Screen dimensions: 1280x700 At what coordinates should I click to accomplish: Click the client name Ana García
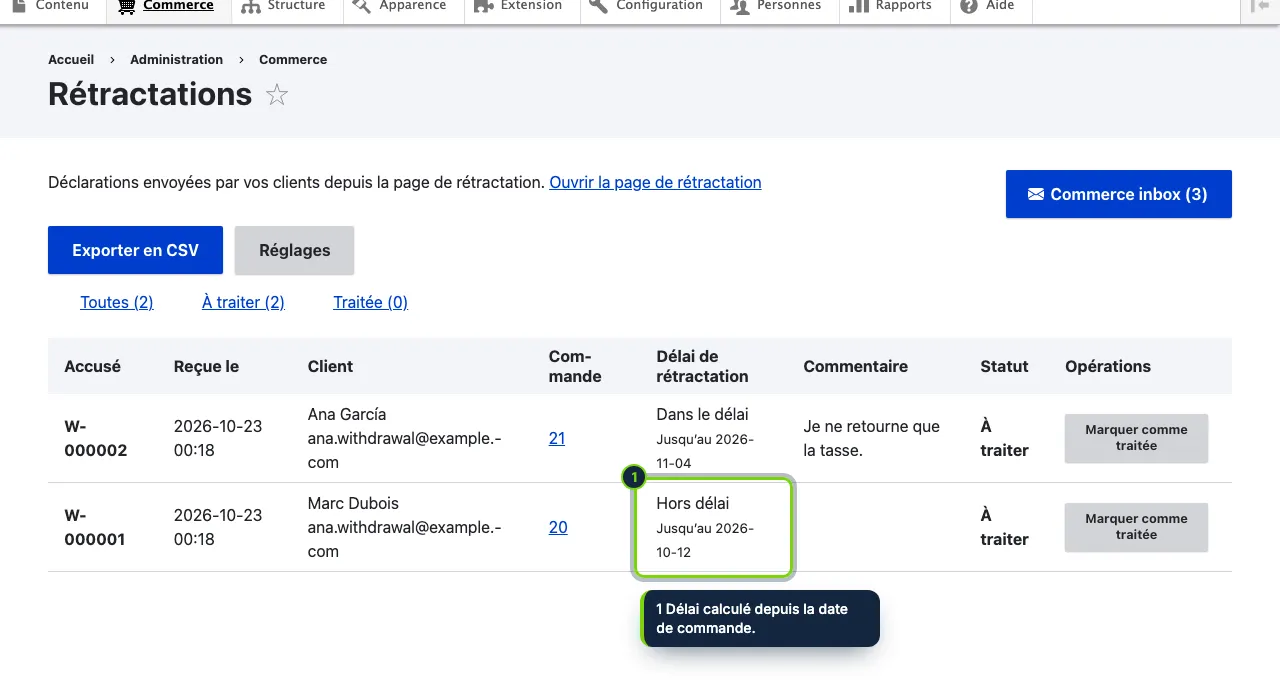pos(347,414)
